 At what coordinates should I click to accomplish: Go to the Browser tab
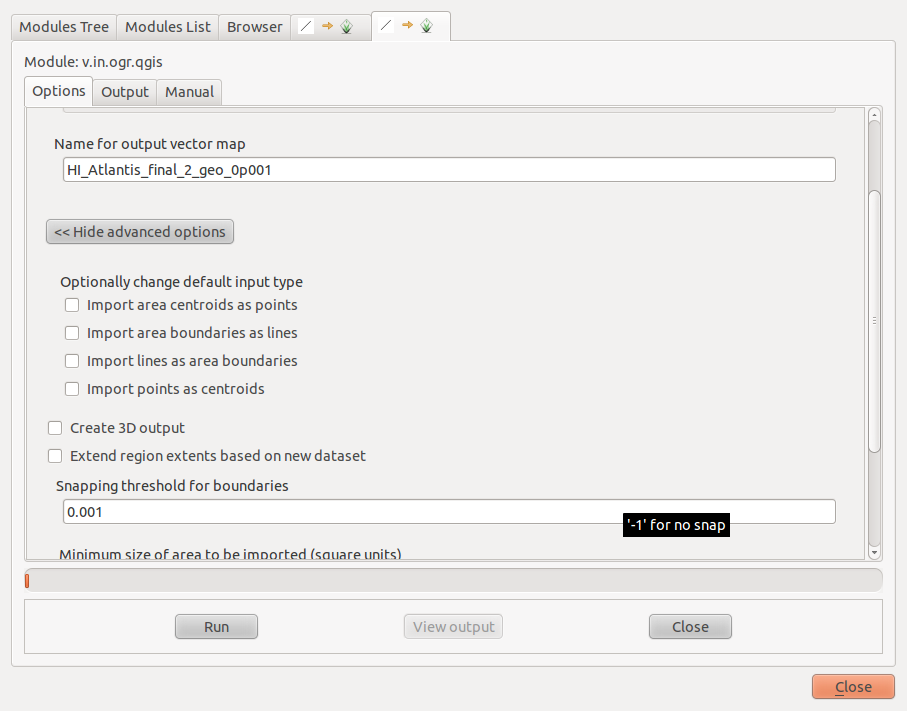pyautogui.click(x=254, y=27)
